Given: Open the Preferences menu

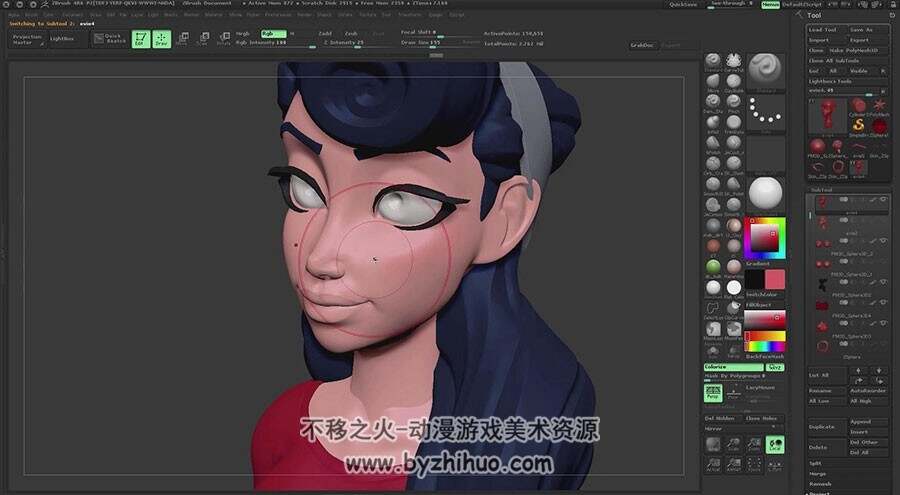Looking at the screenshot, I should click(278, 15).
